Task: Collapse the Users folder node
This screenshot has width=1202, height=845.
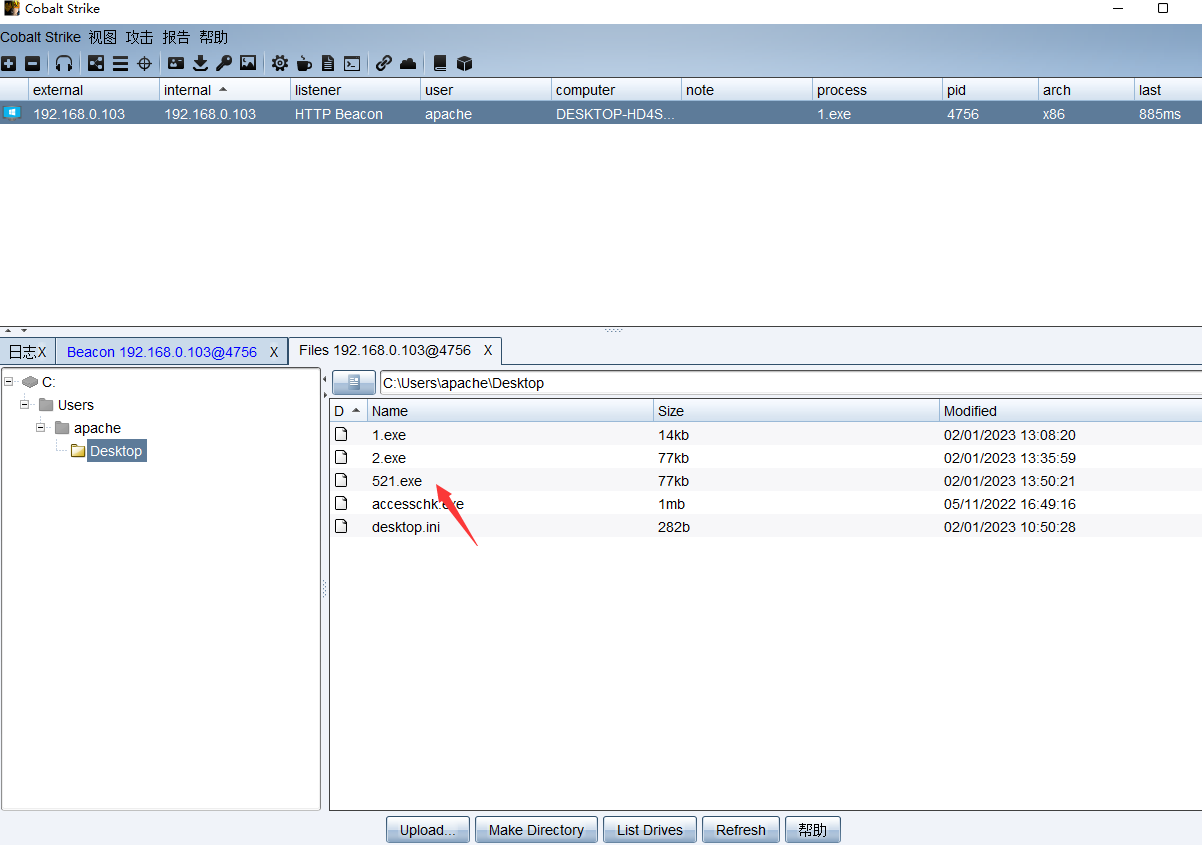Action: [25, 405]
